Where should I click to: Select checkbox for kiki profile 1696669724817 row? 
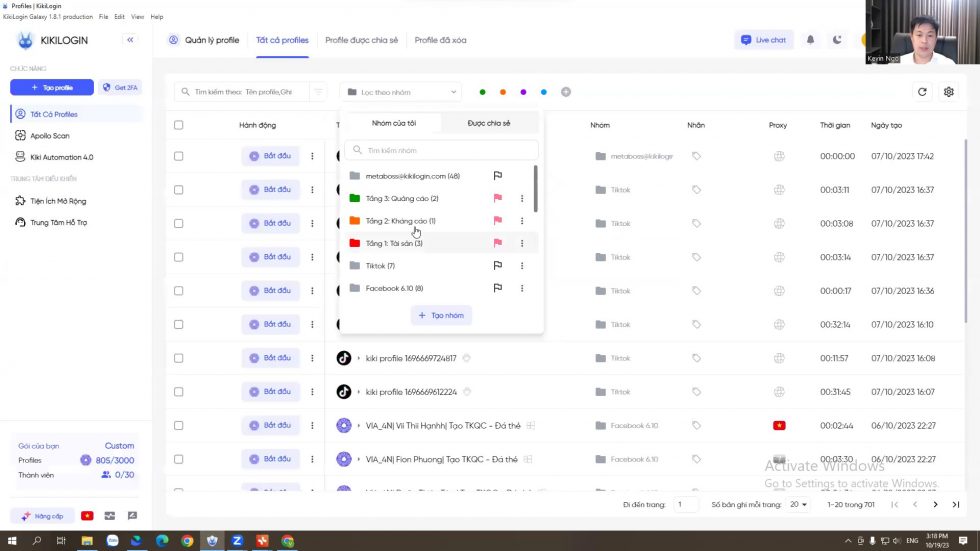[179, 358]
